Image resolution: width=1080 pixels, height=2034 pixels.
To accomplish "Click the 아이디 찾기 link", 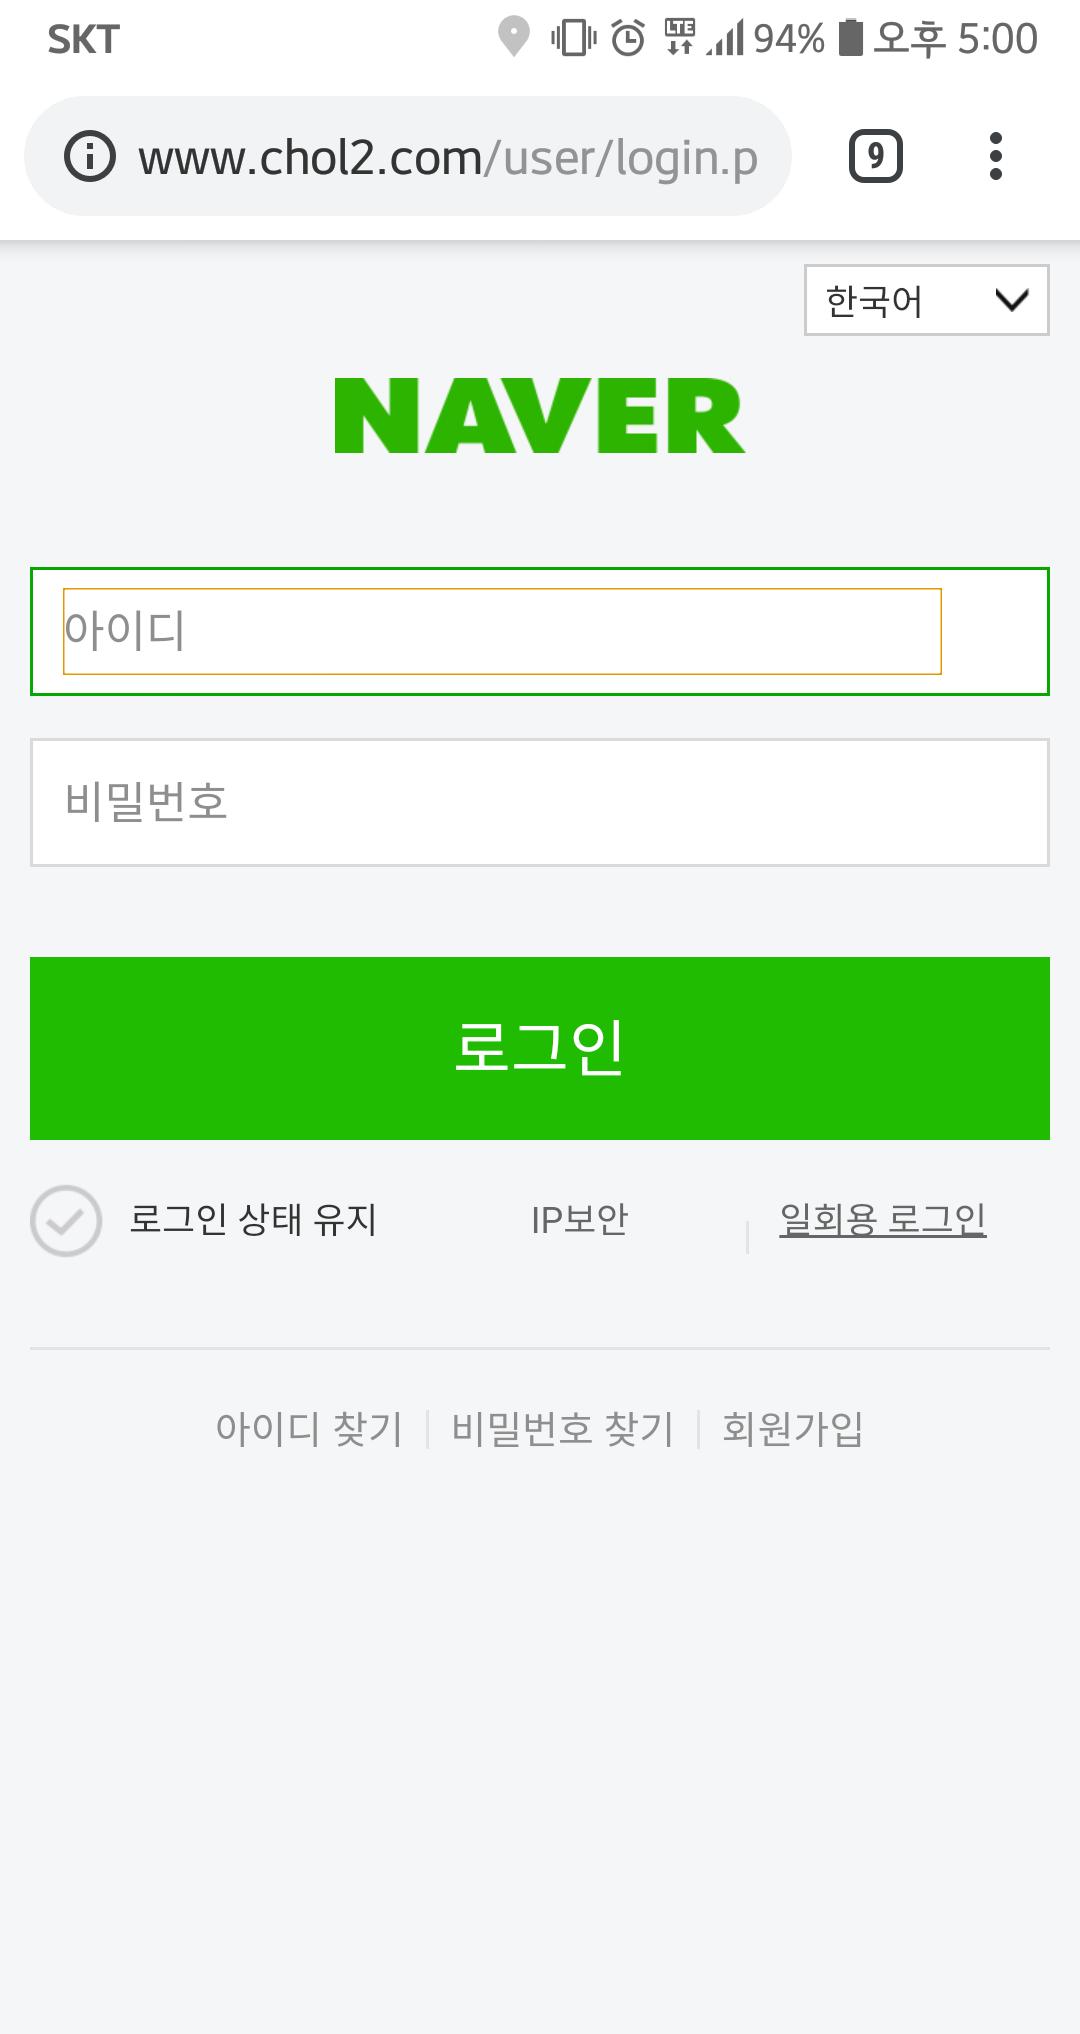I will 309,1429.
